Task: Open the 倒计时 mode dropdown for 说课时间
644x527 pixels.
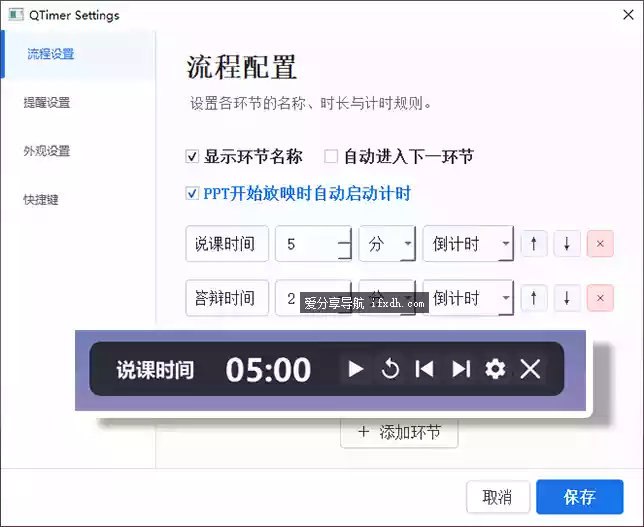Action: 468,244
